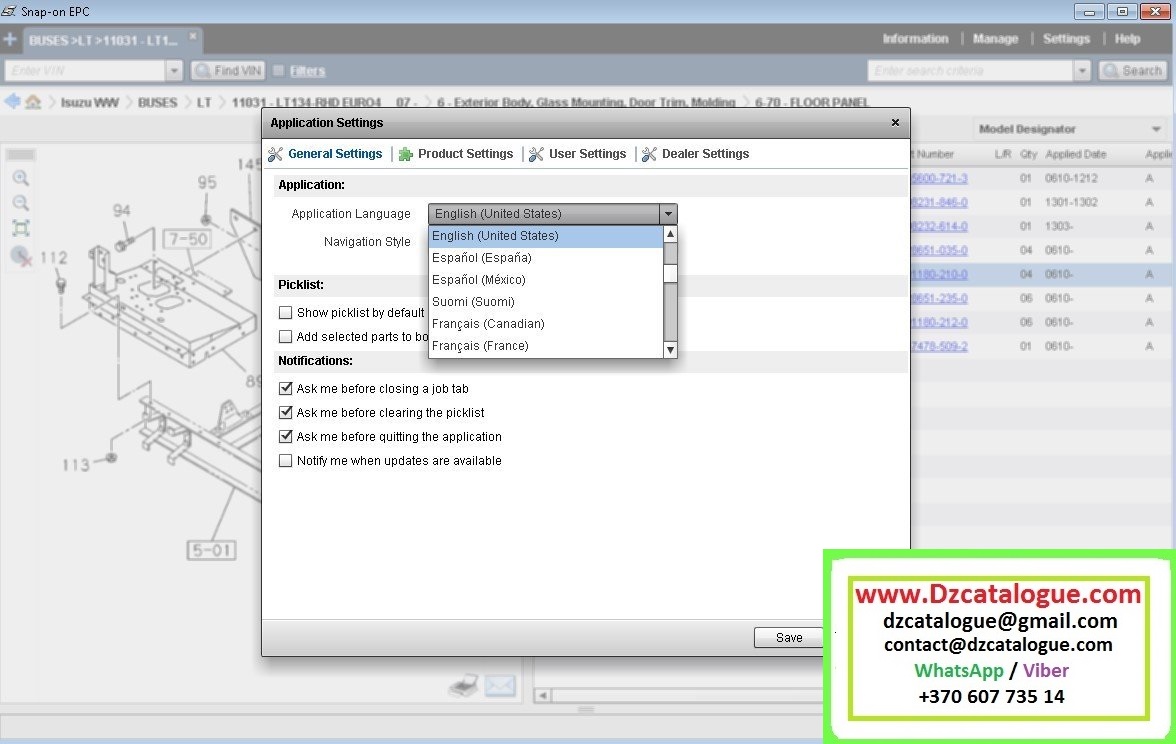Screen dimensions: 1176x744
Task: Select Français (France) language
Action: pos(546,346)
